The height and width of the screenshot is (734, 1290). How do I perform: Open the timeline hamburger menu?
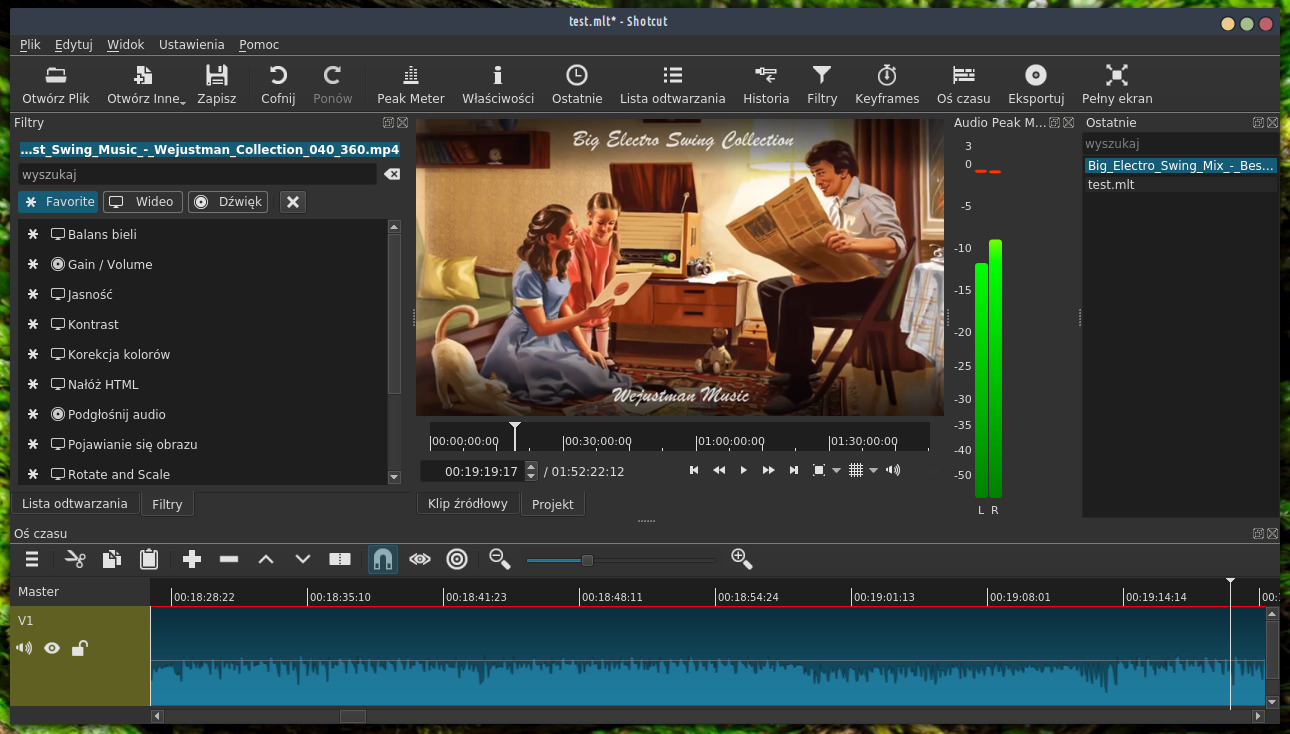click(x=32, y=560)
